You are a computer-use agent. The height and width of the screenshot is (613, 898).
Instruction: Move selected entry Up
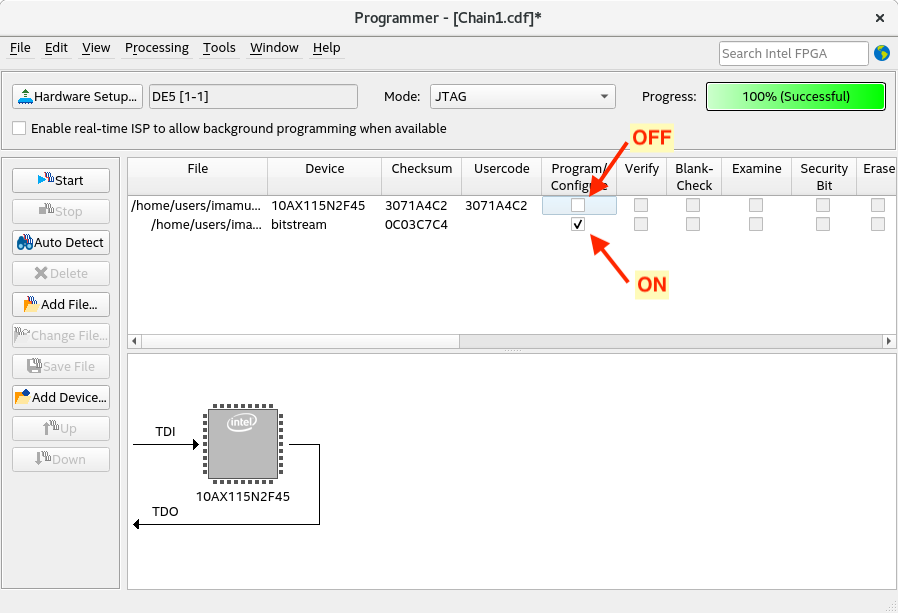tap(61, 428)
